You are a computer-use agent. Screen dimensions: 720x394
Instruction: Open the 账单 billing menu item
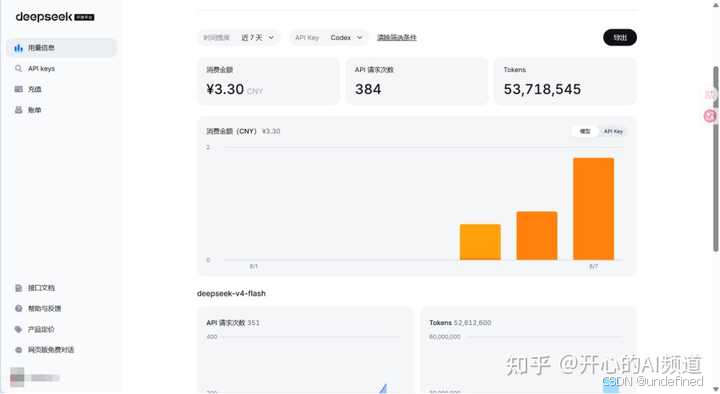tap(62, 110)
